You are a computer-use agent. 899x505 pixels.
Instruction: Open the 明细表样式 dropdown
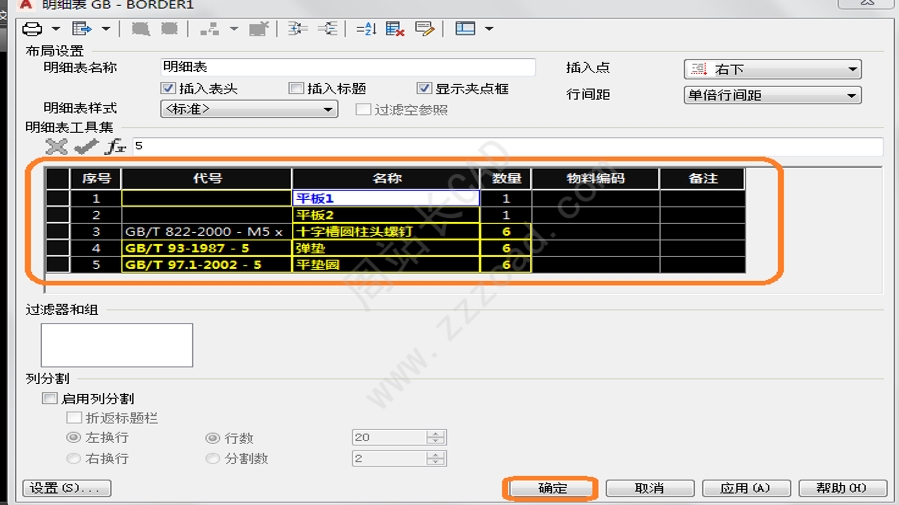coord(249,109)
